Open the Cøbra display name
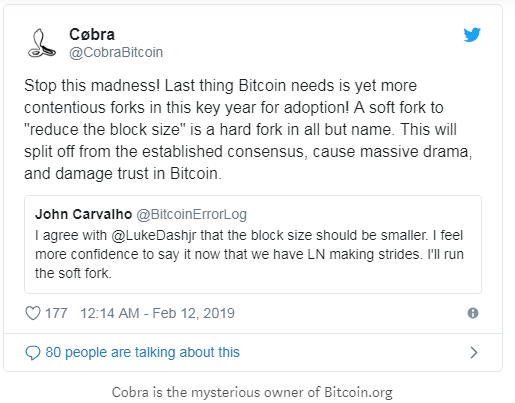 click(x=92, y=34)
